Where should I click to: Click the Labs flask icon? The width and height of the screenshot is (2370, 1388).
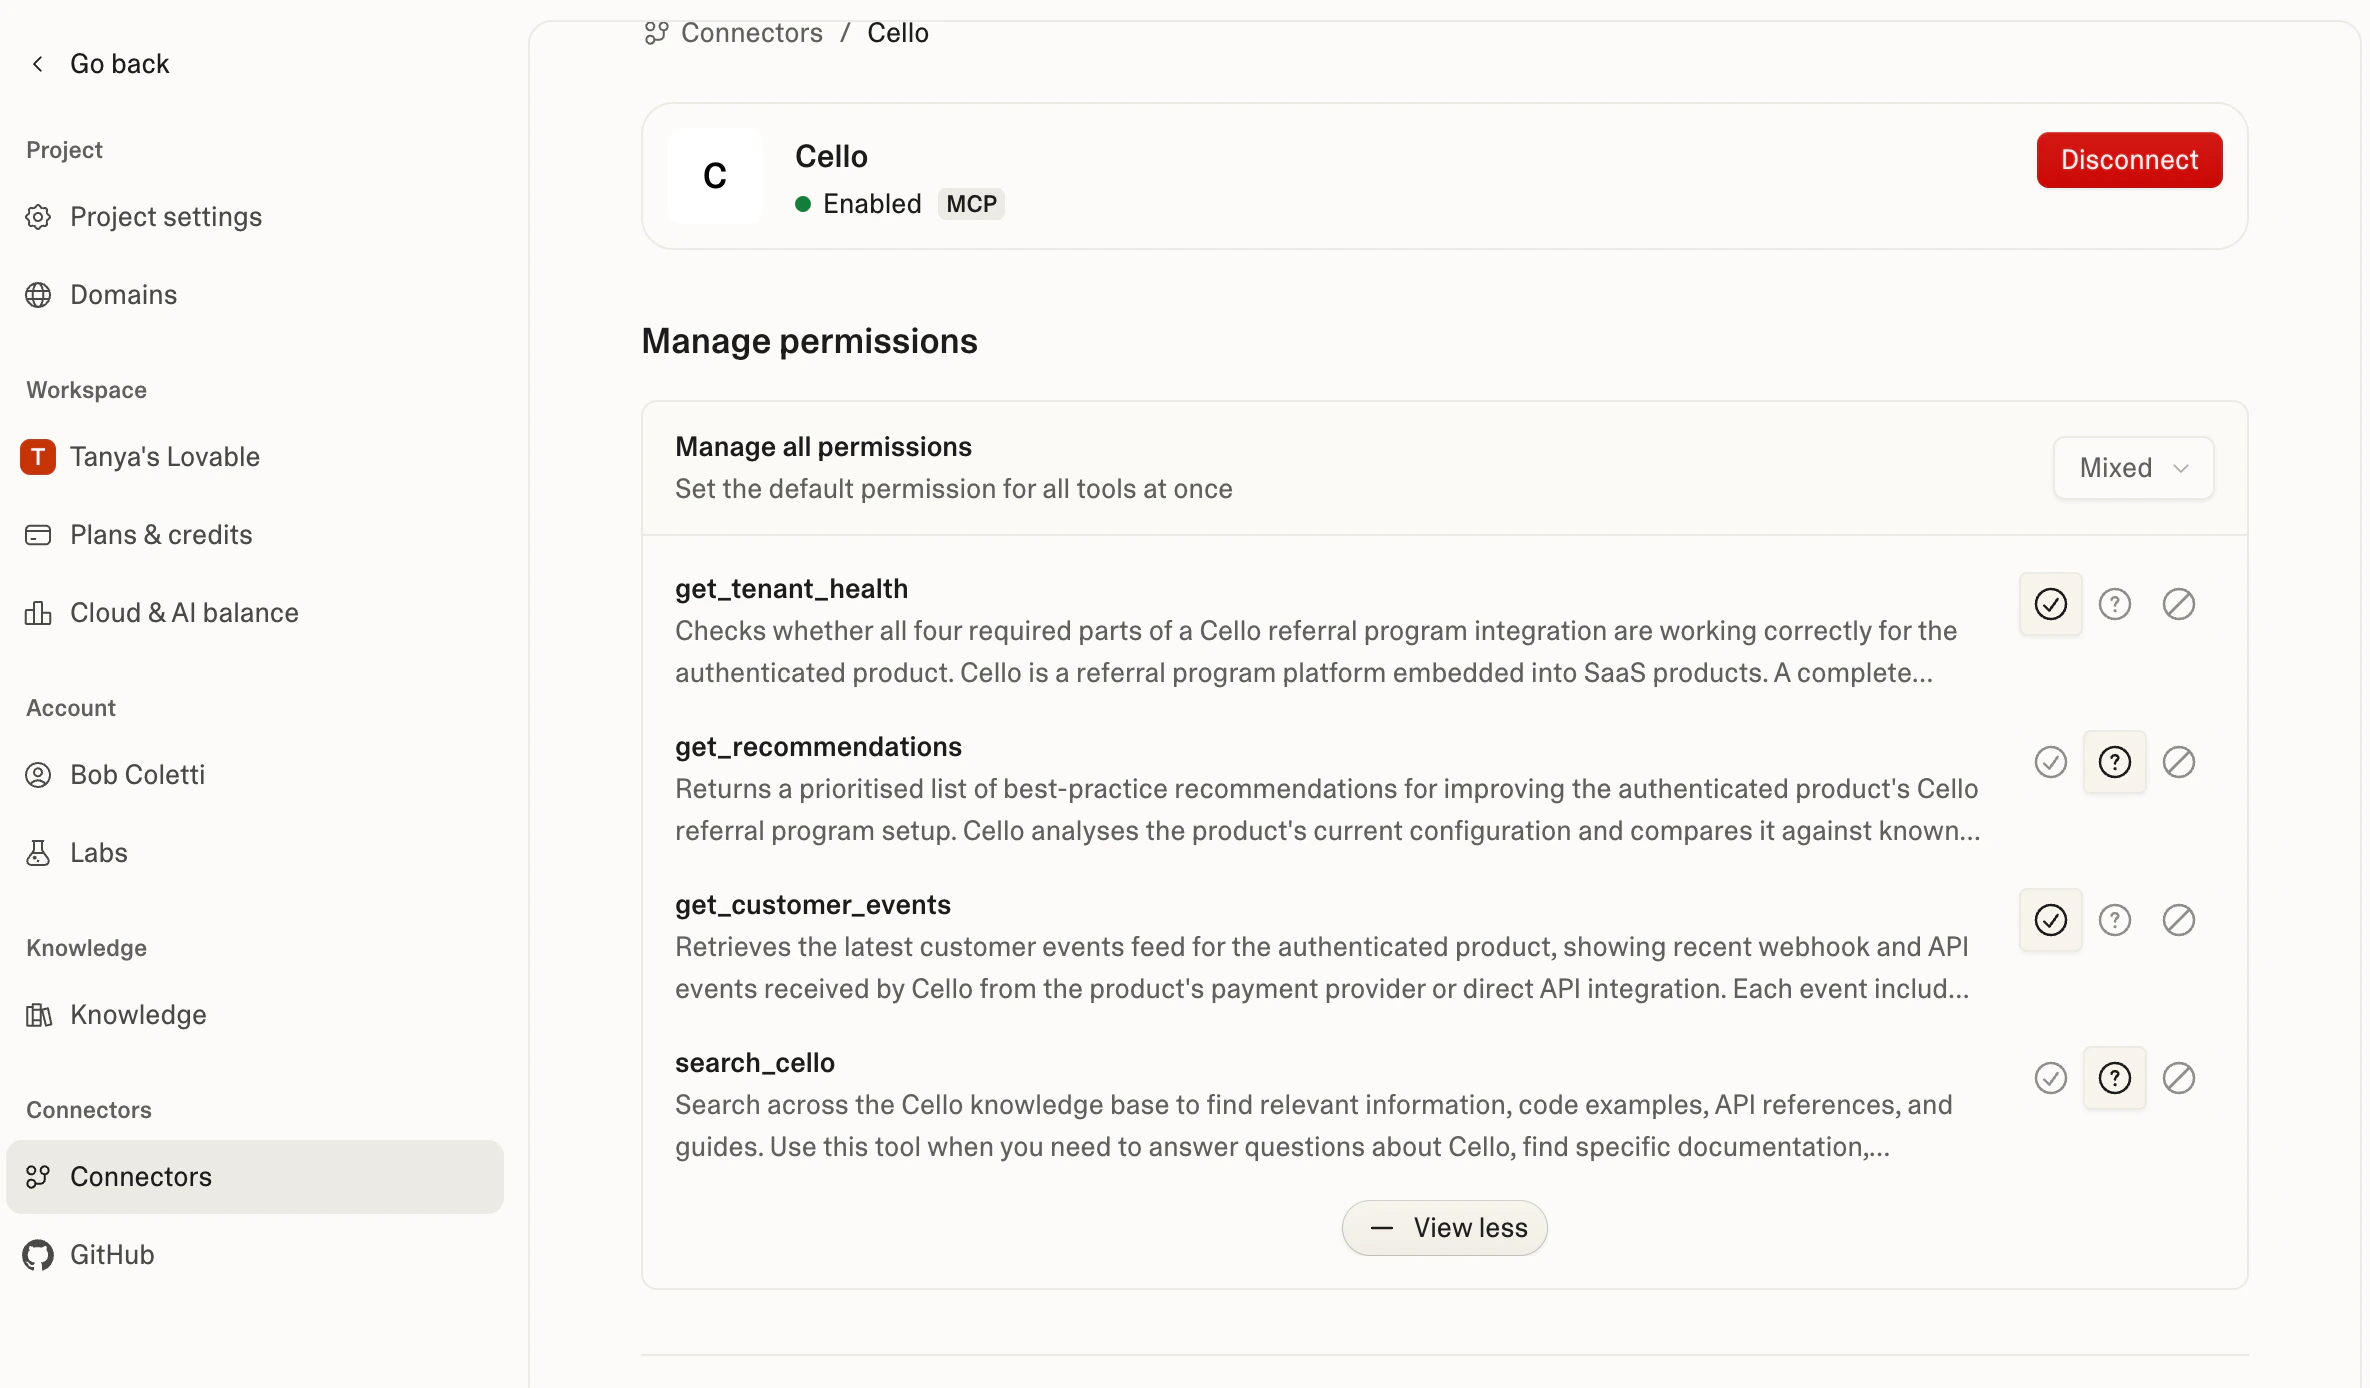pos(38,853)
